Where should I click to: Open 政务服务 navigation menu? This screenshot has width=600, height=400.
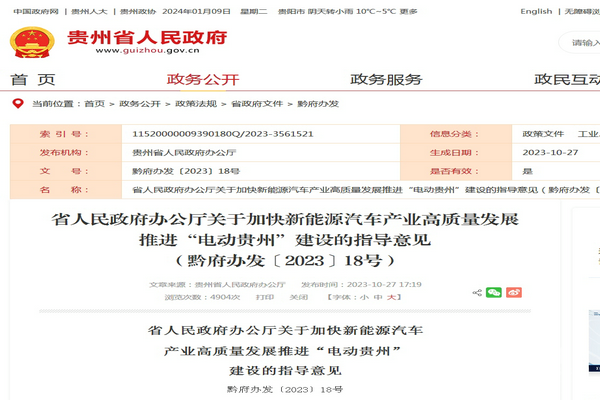tap(386, 80)
